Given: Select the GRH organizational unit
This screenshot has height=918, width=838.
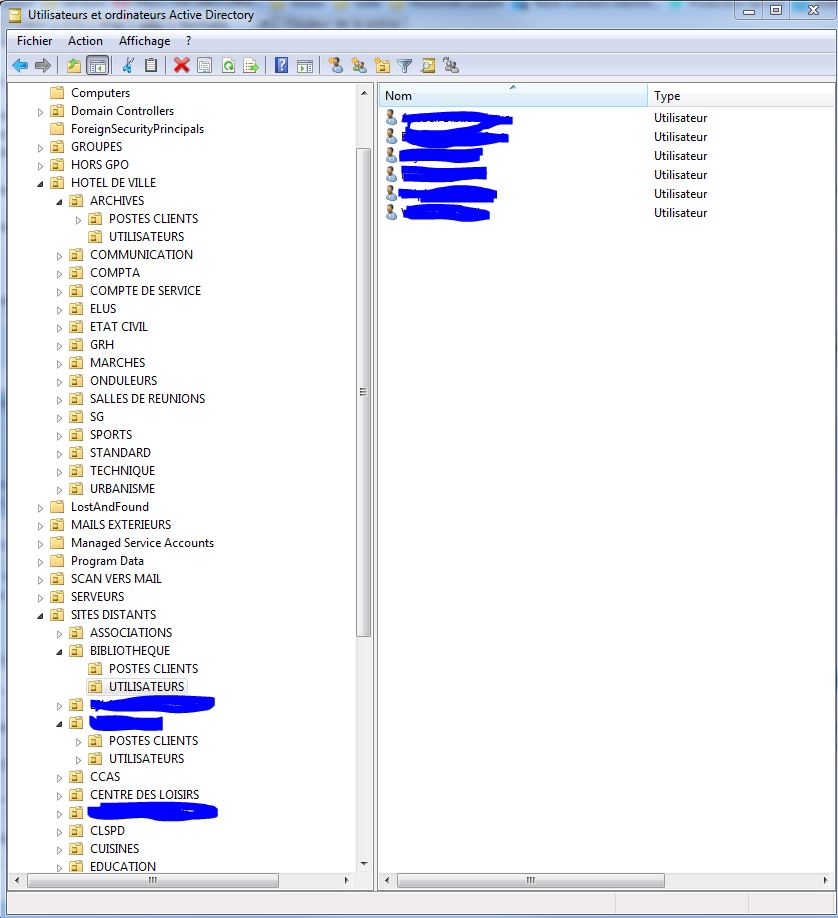Looking at the screenshot, I should click(102, 345).
